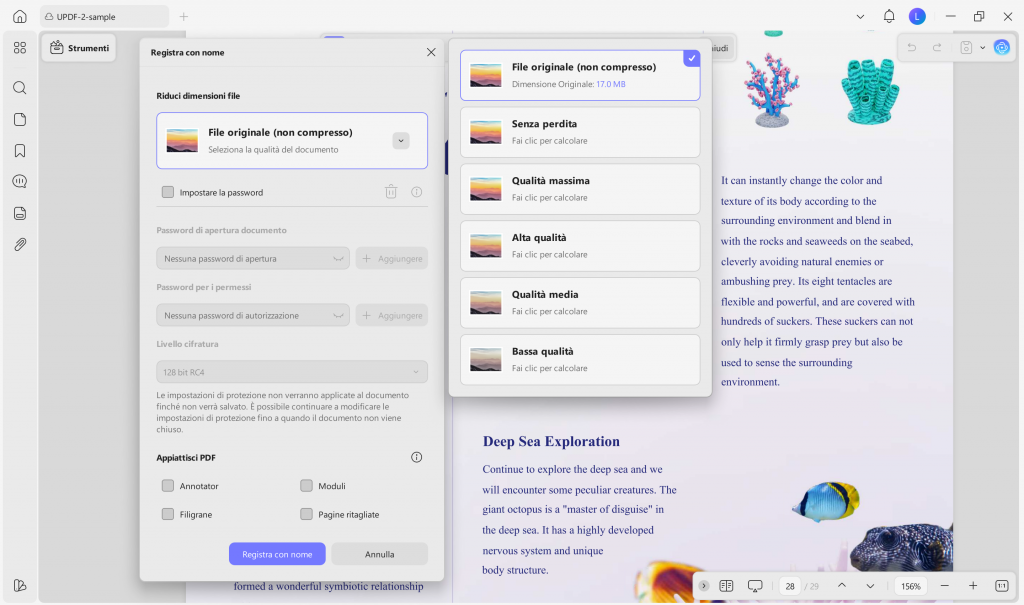This screenshot has width=1024, height=605.
Task: Open the zoom level 156% dropdown
Action: tap(910, 586)
